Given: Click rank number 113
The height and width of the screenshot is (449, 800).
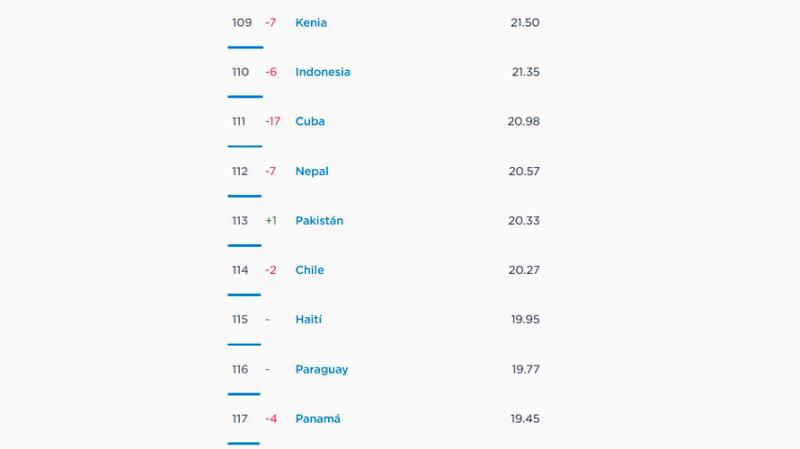Looking at the screenshot, I should [x=240, y=220].
